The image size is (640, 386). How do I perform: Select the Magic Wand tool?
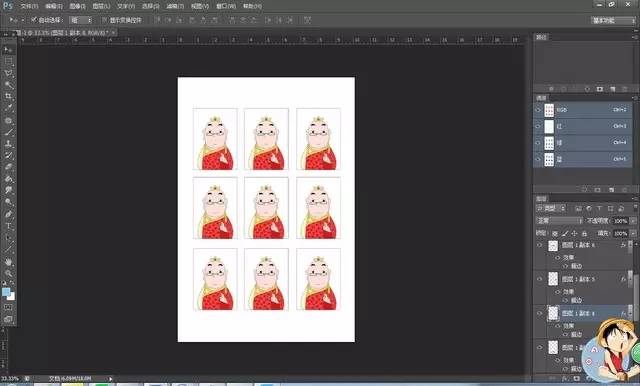point(8,85)
